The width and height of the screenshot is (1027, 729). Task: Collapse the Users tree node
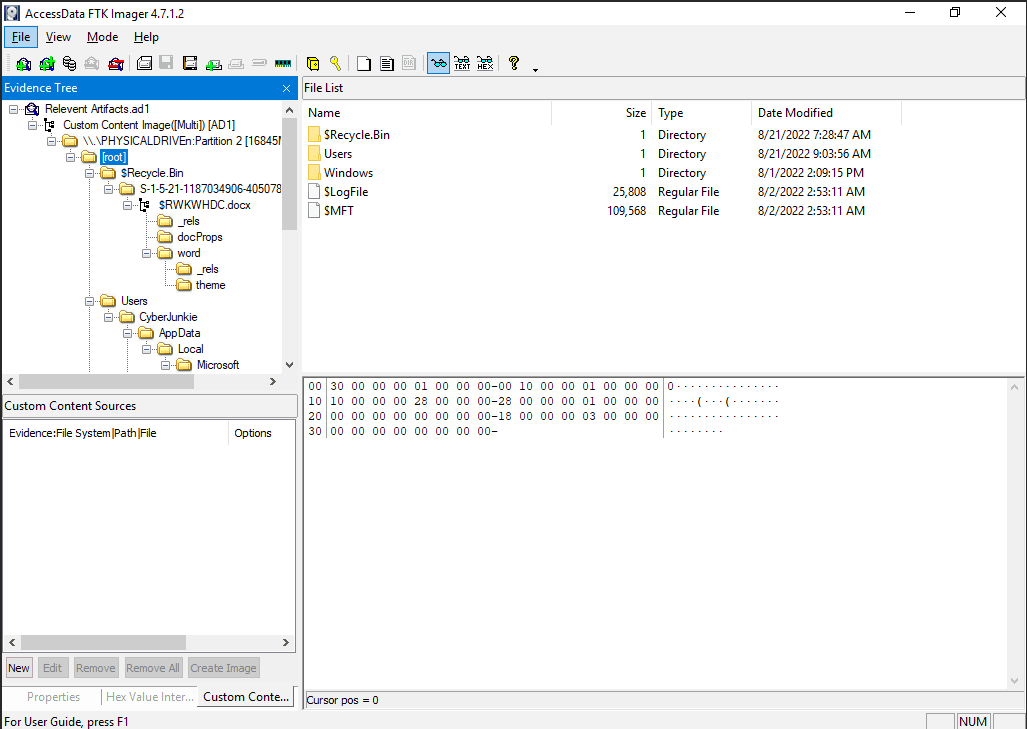coord(90,301)
